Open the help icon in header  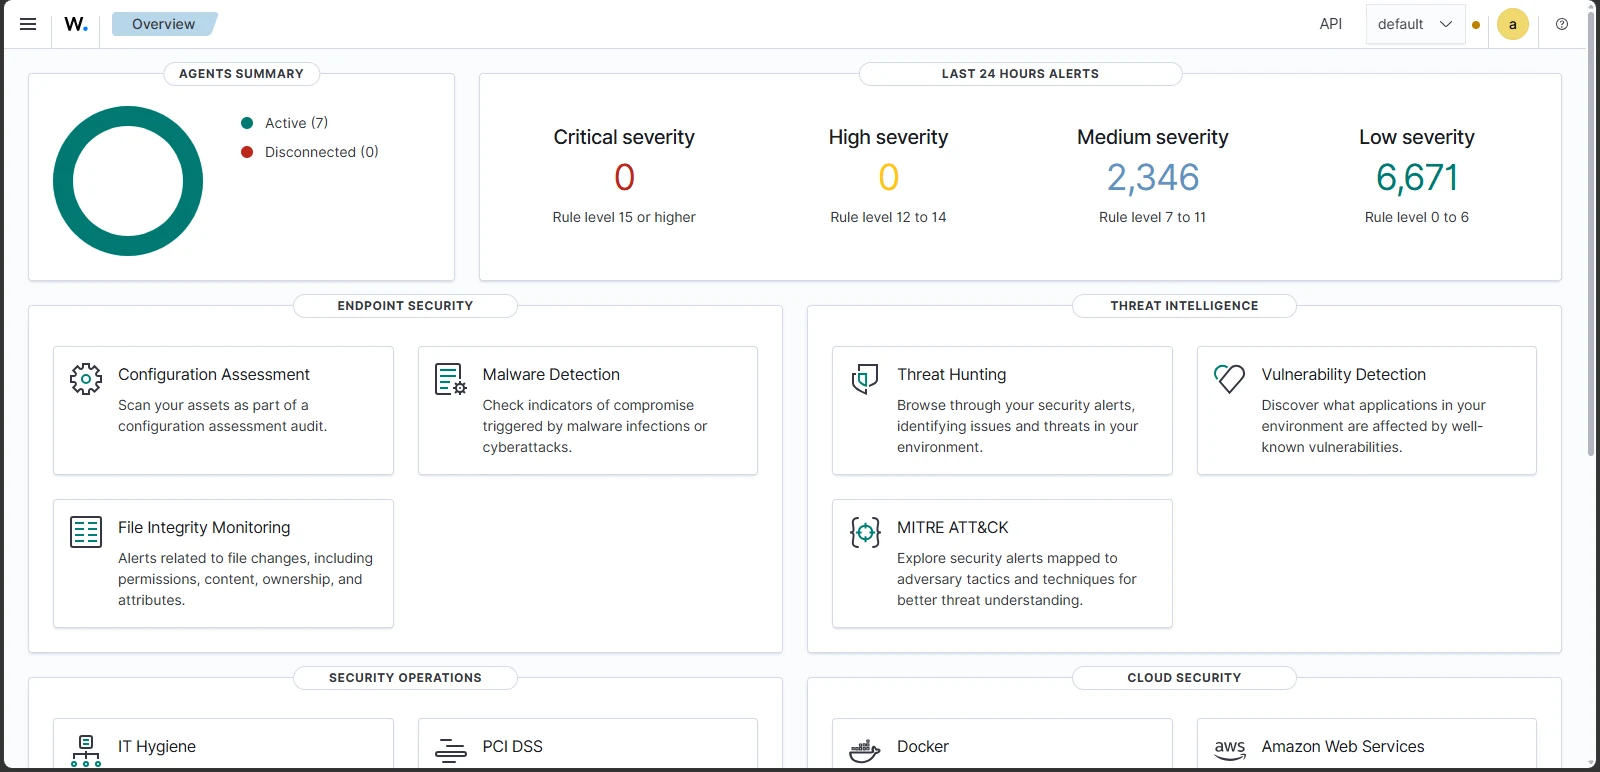pyautogui.click(x=1562, y=24)
